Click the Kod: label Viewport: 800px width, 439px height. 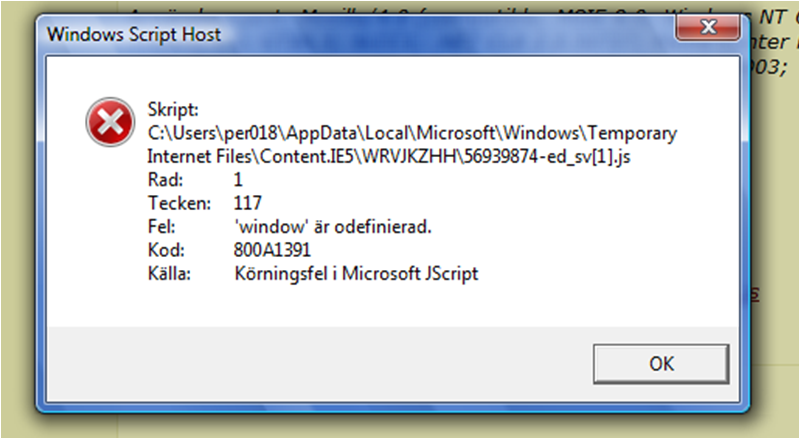click(x=166, y=250)
